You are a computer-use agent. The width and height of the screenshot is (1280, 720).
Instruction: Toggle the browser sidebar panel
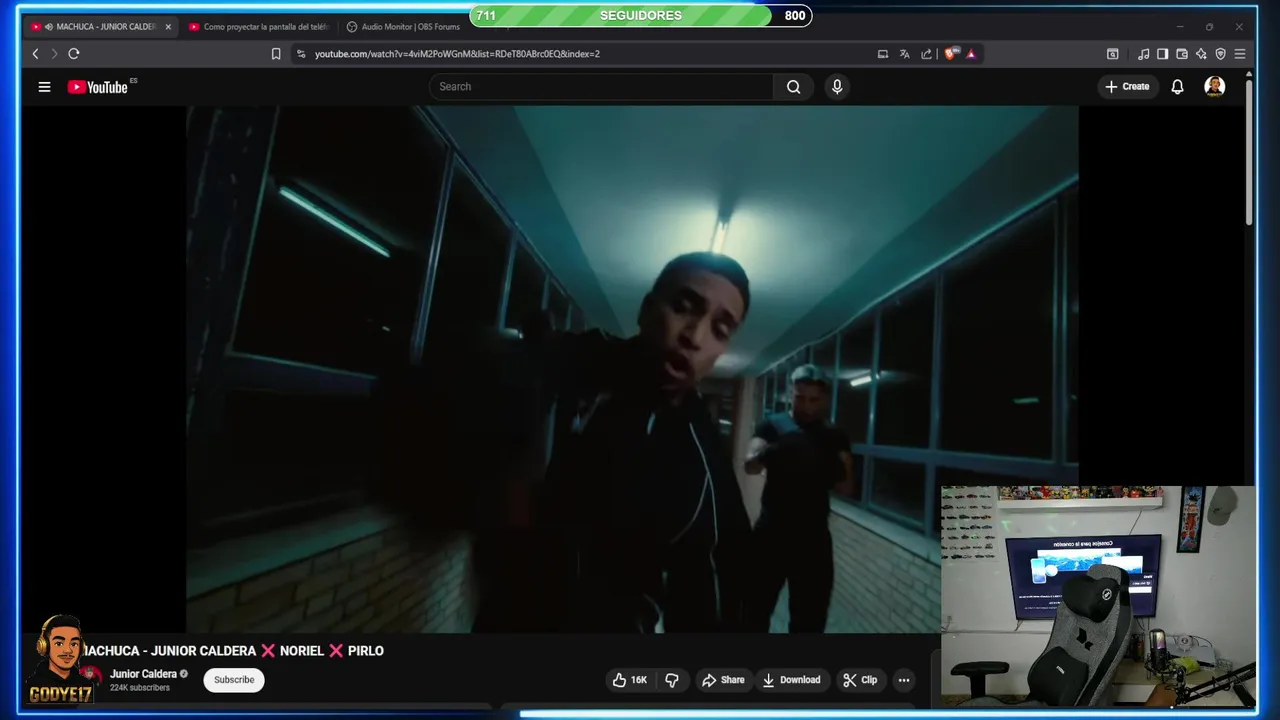pyautogui.click(x=1162, y=54)
